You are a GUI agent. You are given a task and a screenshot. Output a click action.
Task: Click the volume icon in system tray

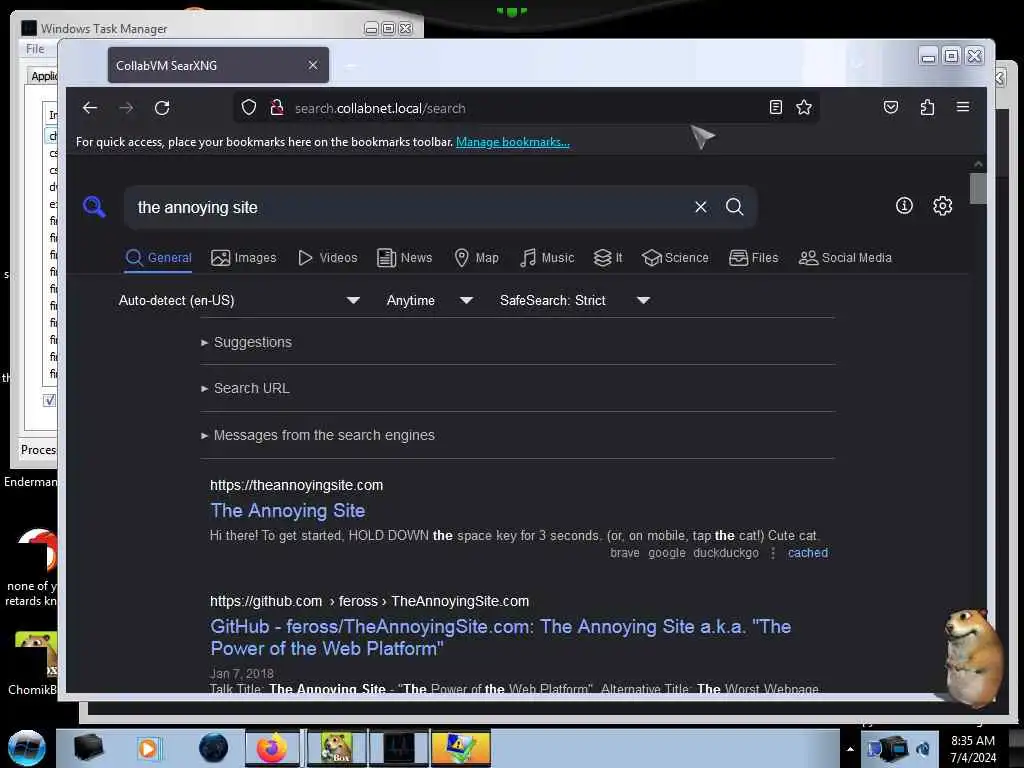coord(923,749)
